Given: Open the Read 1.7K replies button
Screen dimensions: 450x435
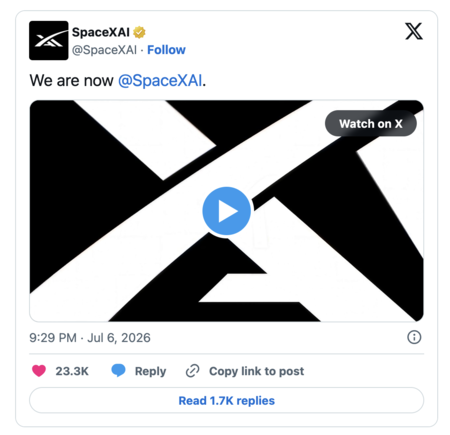Looking at the screenshot, I should pyautogui.click(x=227, y=400).
